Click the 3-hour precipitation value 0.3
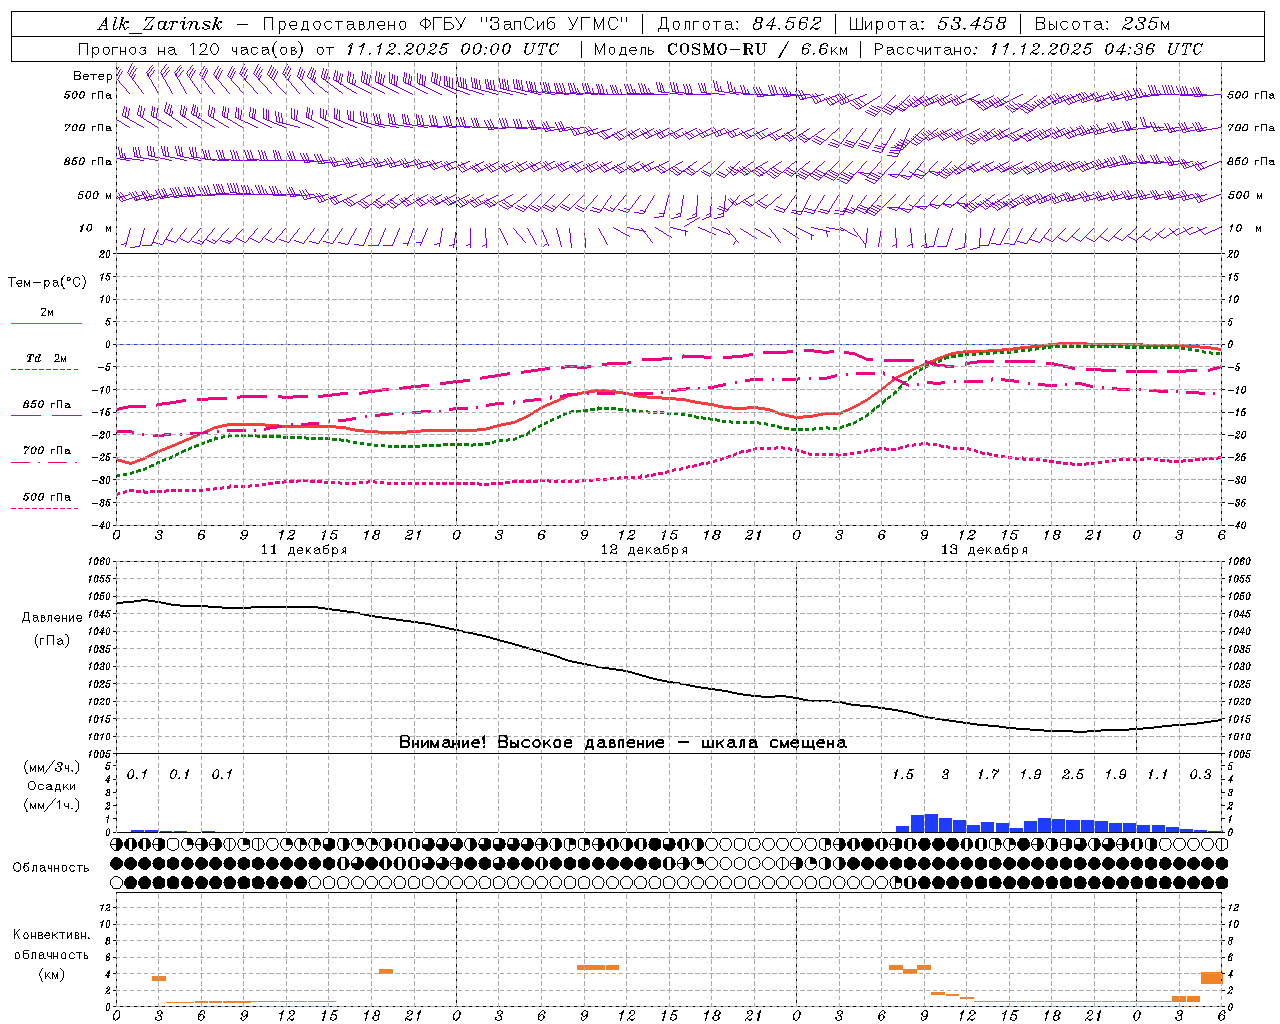 [x=1200, y=775]
